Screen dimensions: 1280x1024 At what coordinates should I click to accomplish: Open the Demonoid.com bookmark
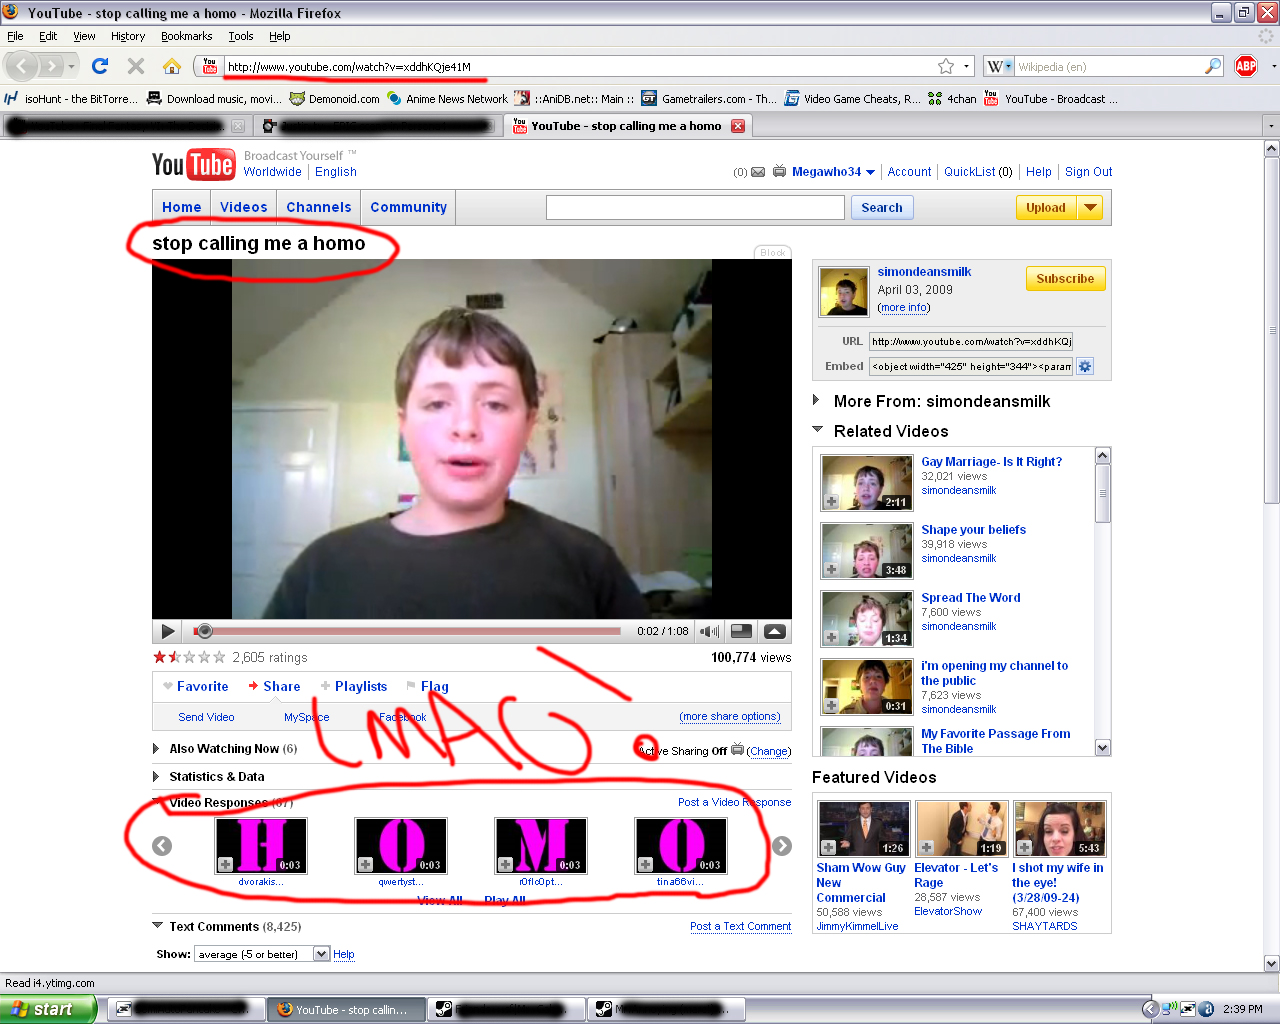click(334, 99)
